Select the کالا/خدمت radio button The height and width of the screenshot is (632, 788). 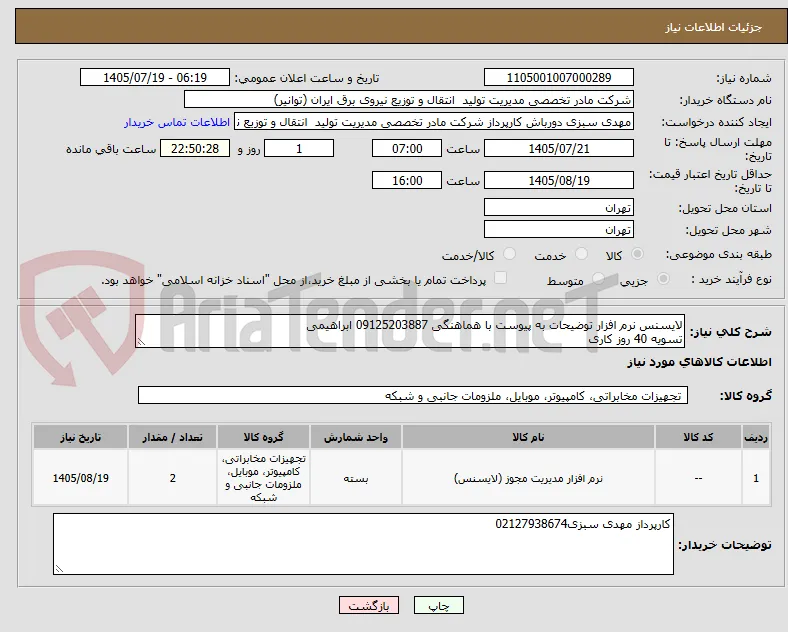[510, 254]
